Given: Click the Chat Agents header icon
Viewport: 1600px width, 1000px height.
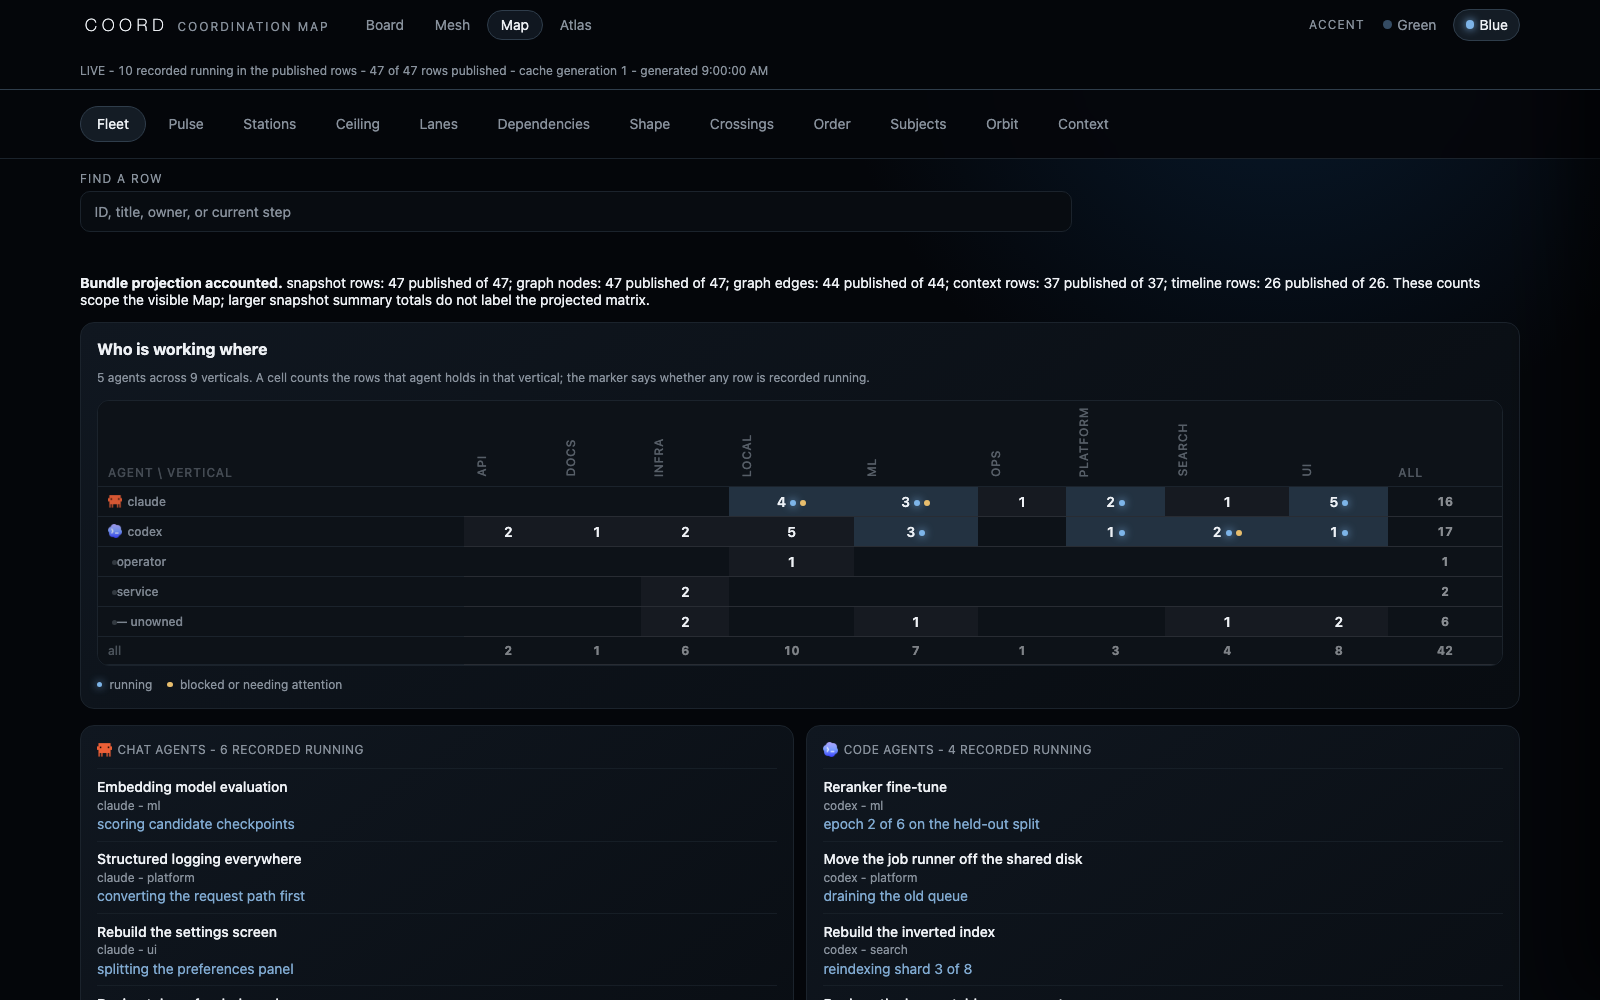Looking at the screenshot, I should [104, 749].
